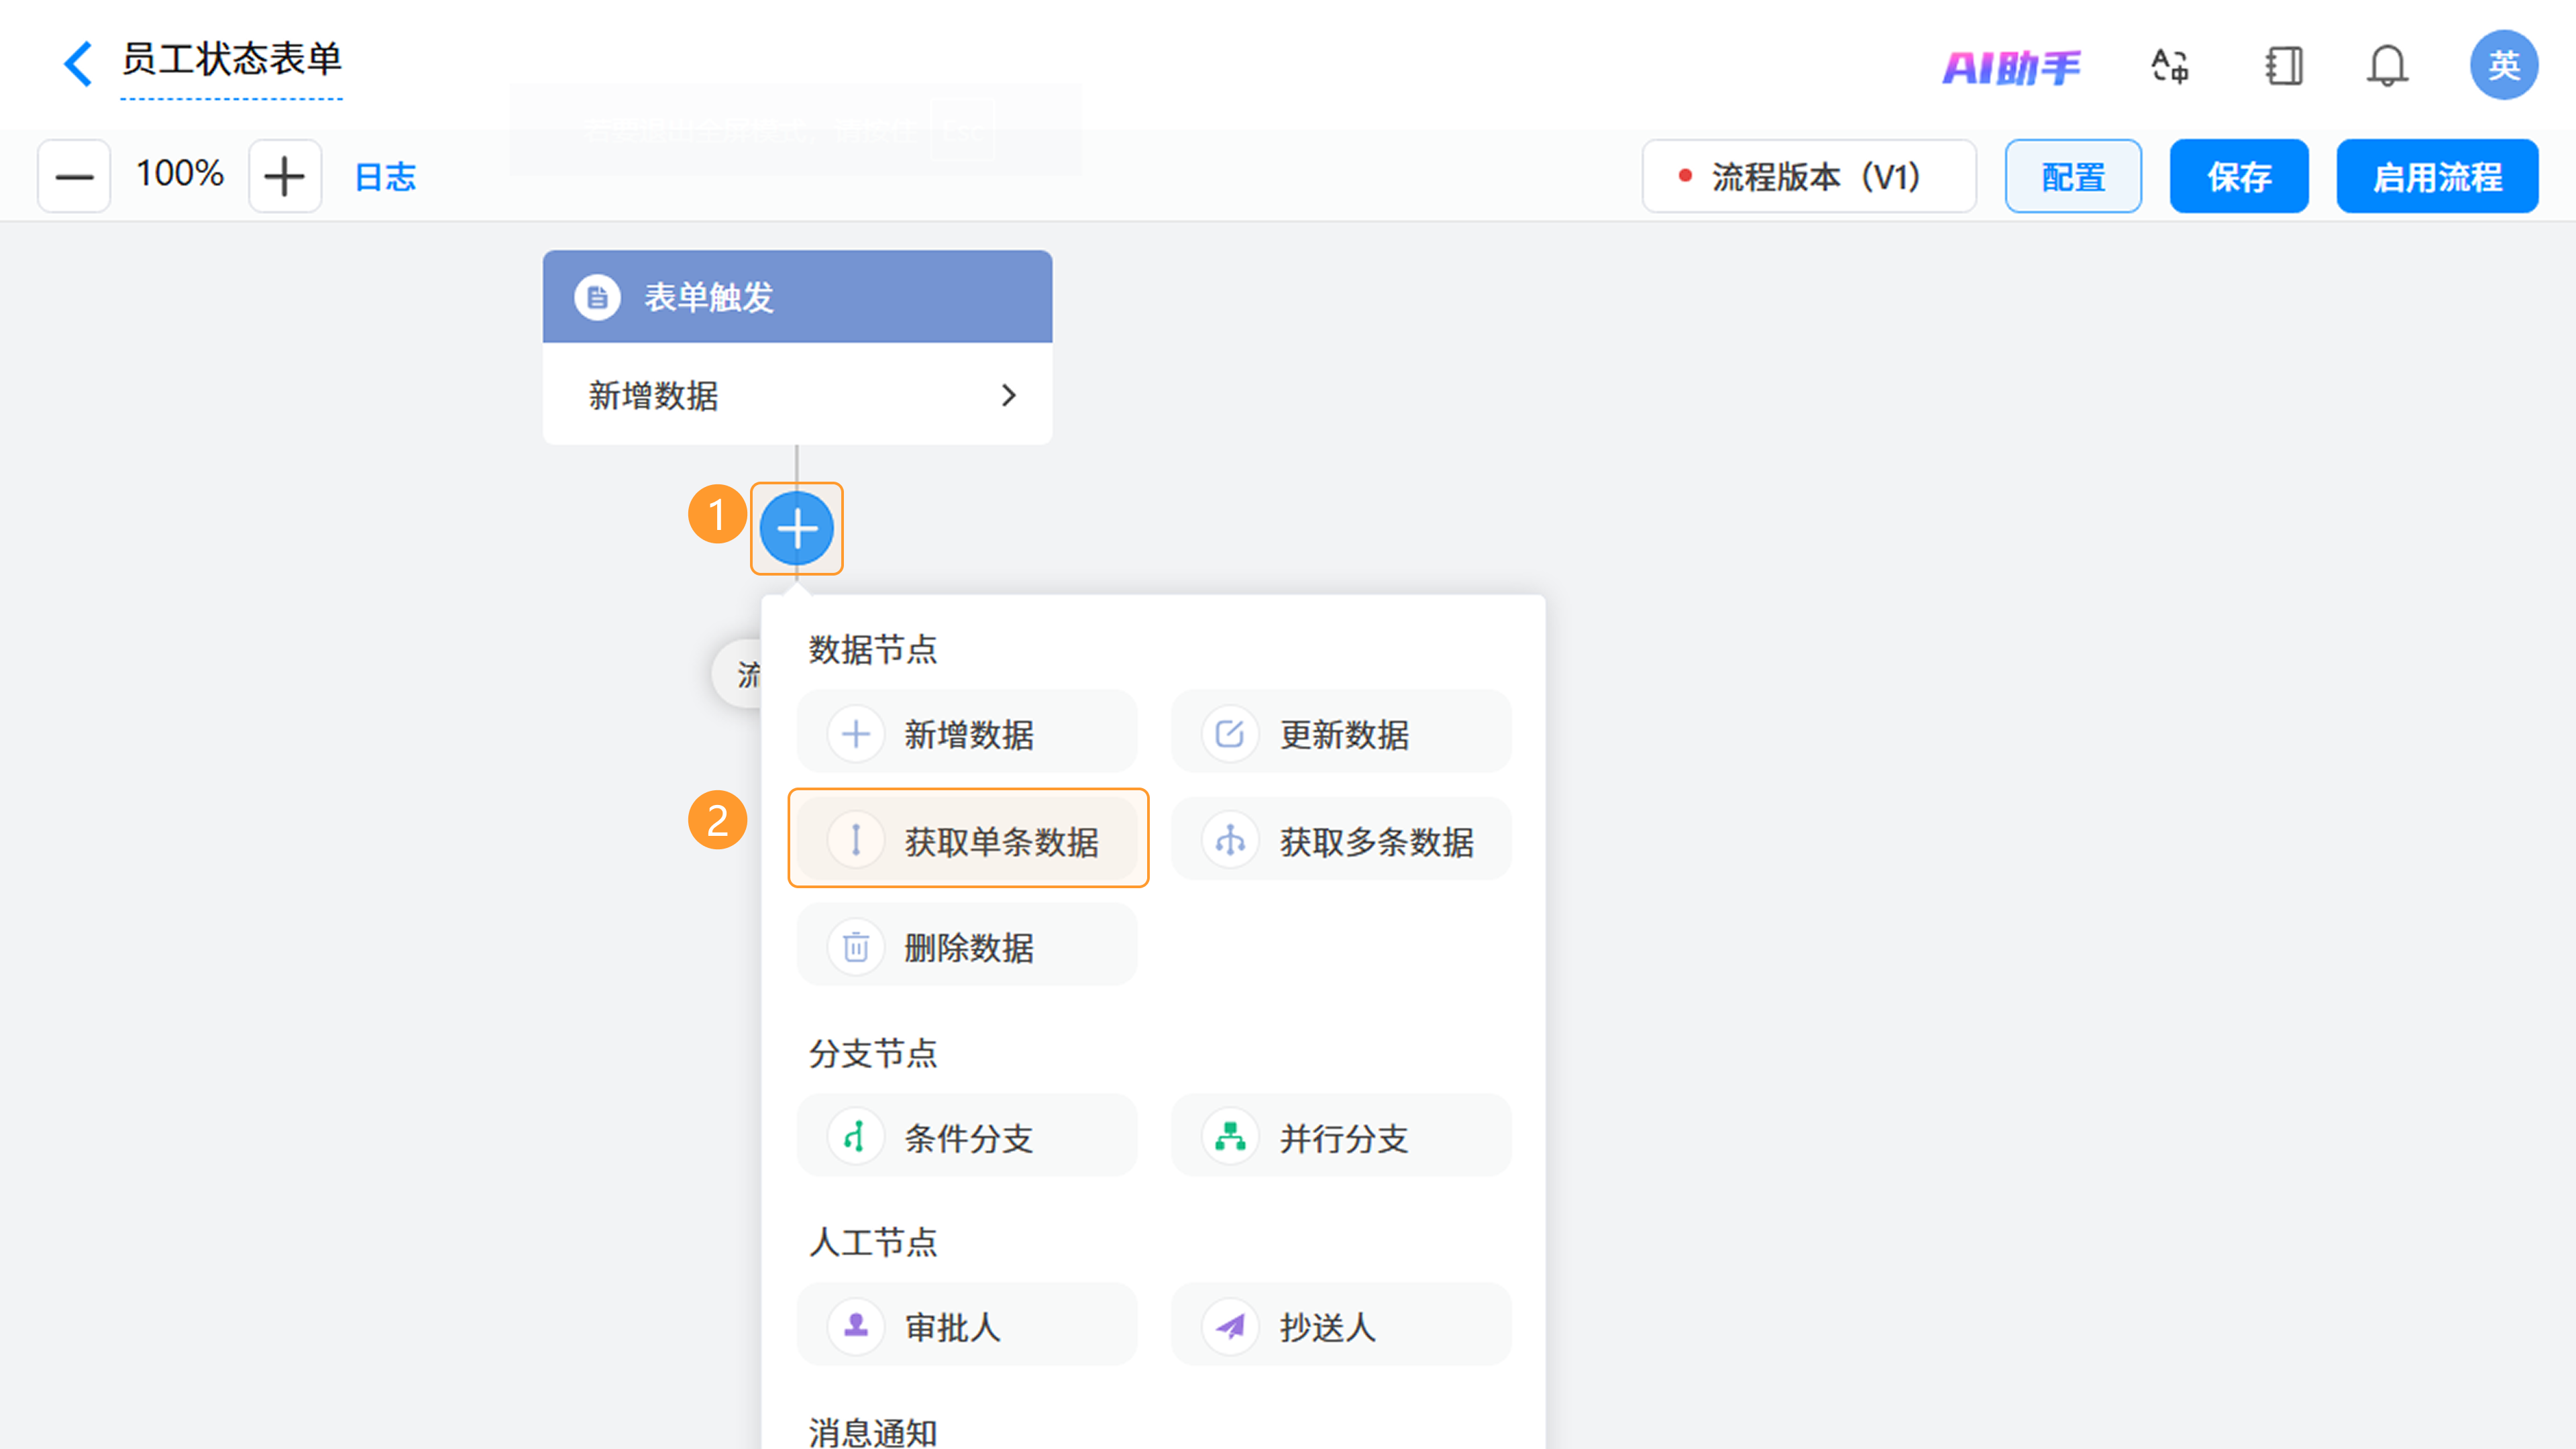
Task: Click the single-record icon beside 获取单条数据
Action: [x=856, y=840]
